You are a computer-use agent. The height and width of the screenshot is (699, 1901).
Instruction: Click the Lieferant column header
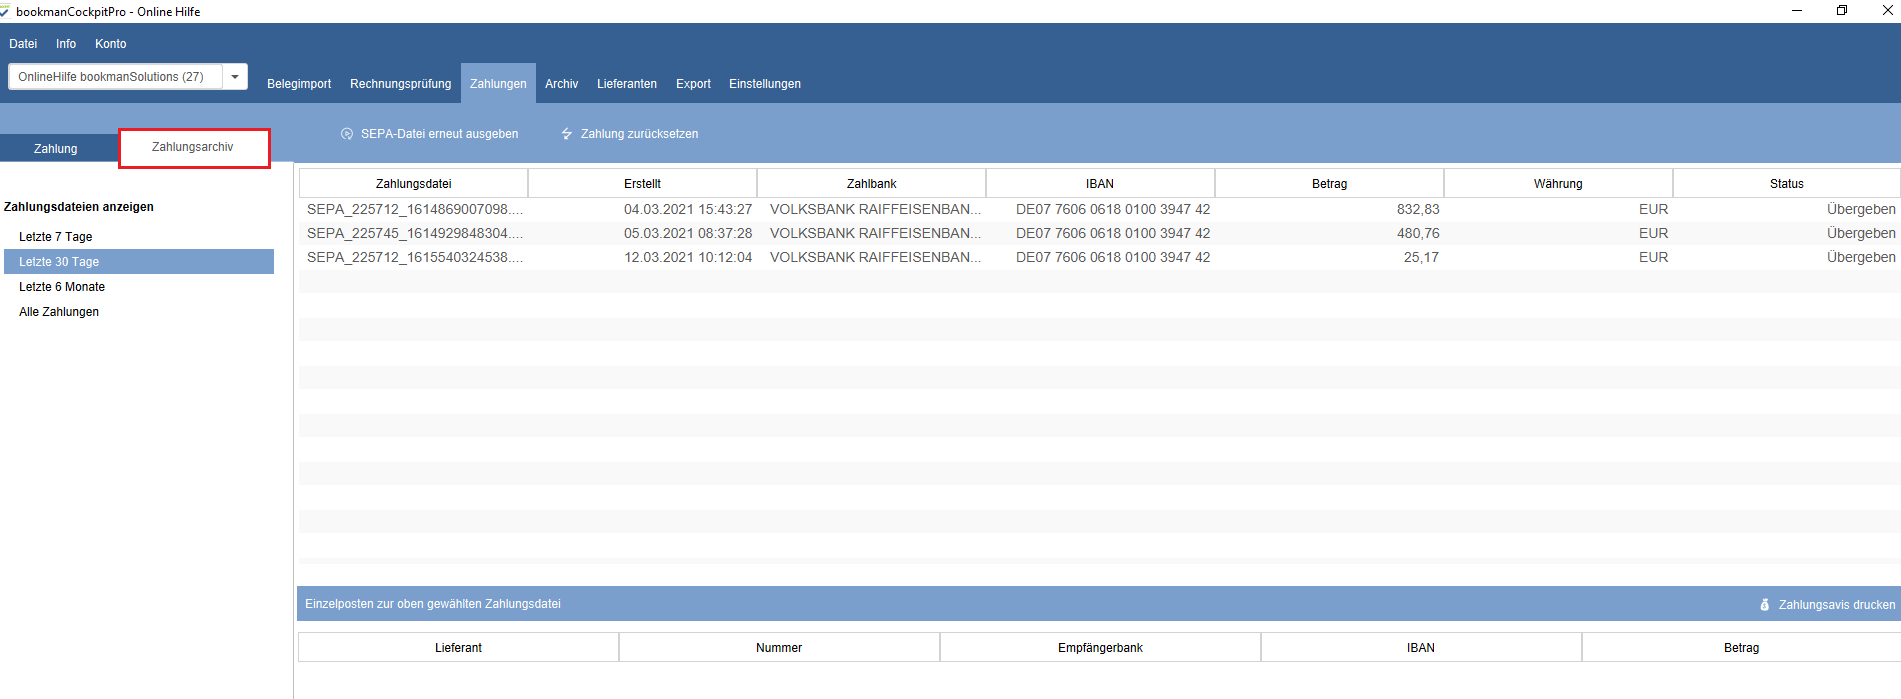459,648
